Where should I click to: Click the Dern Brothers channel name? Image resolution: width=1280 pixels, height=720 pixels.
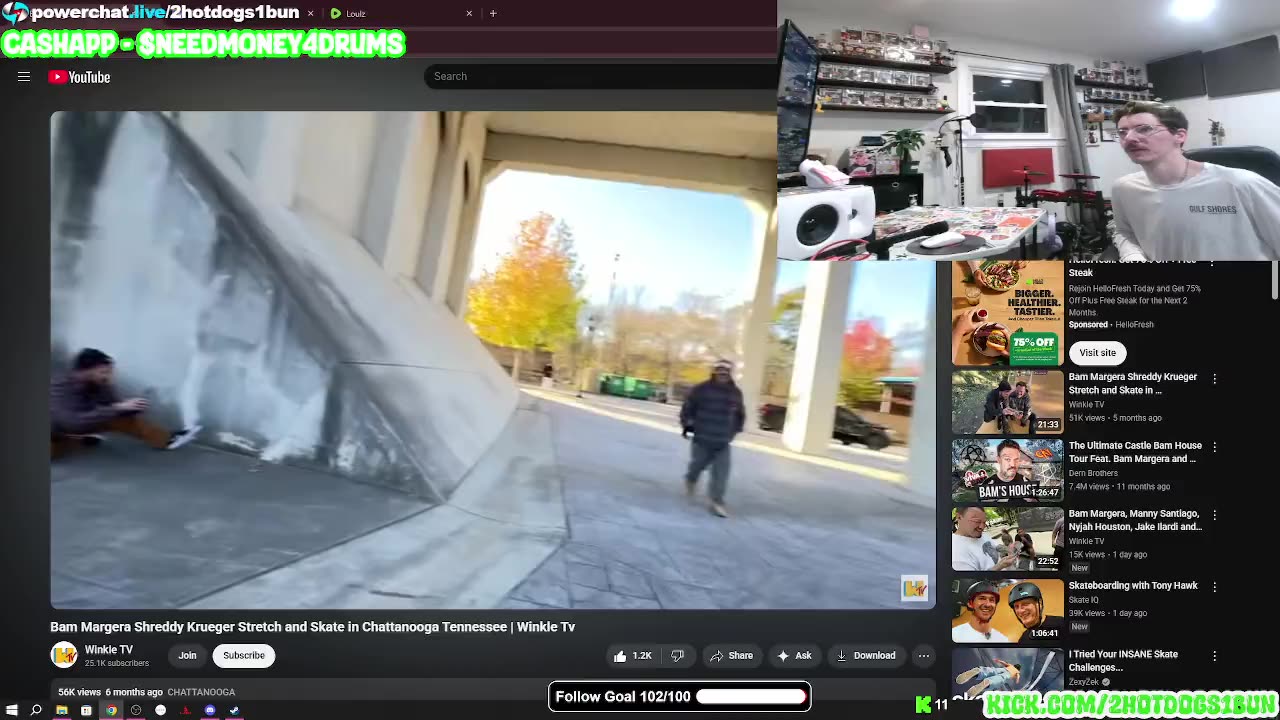tap(1093, 473)
